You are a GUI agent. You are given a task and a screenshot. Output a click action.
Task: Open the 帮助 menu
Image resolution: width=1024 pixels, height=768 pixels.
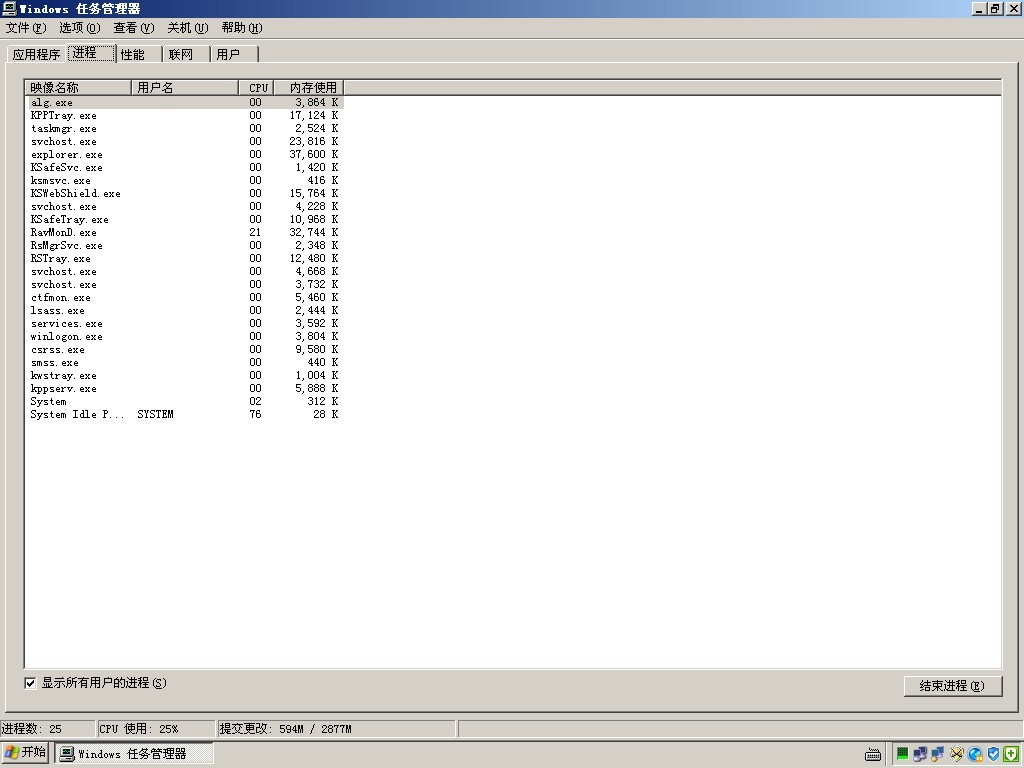242,27
